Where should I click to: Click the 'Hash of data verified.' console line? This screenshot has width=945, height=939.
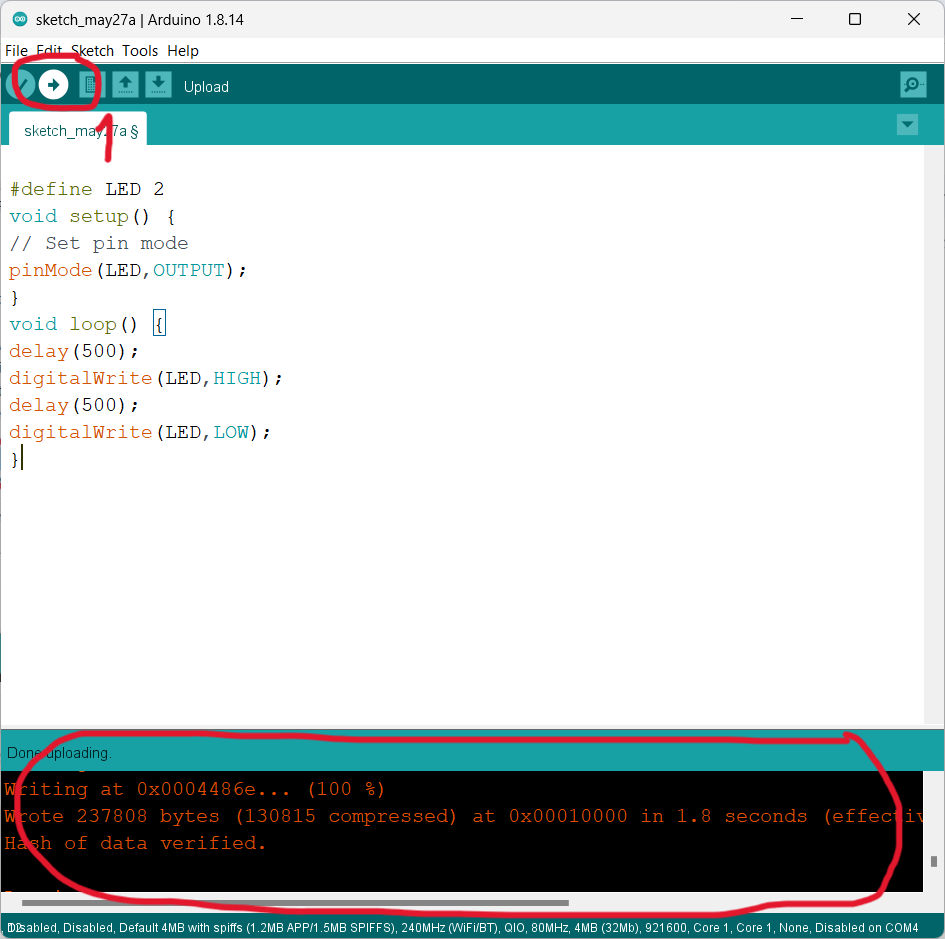[135, 843]
